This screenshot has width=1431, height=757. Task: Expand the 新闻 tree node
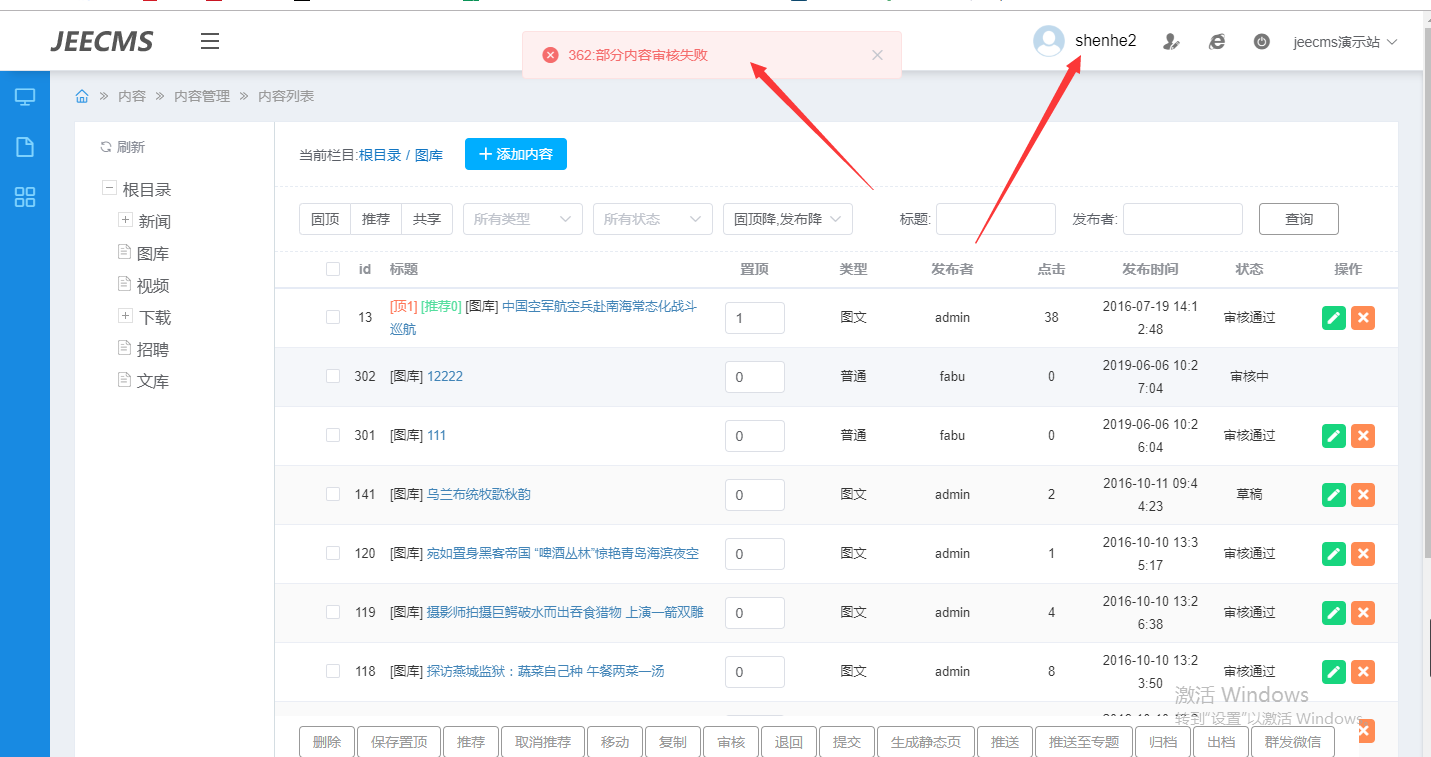[x=125, y=220]
